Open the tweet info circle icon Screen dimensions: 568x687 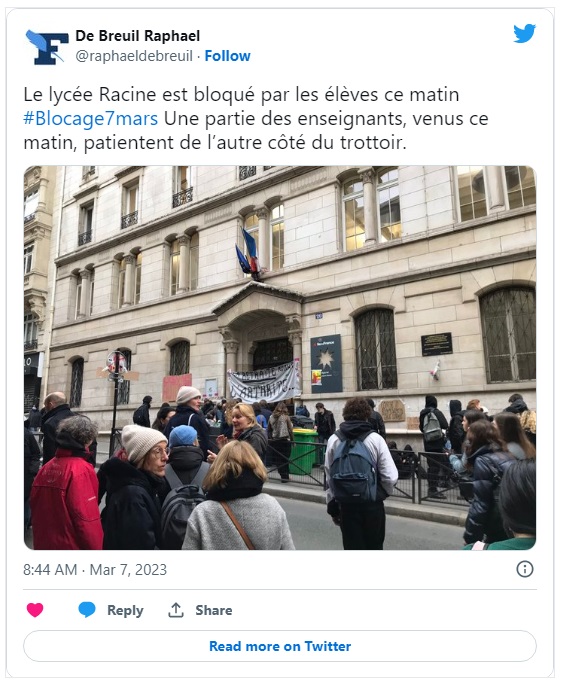pyautogui.click(x=525, y=569)
